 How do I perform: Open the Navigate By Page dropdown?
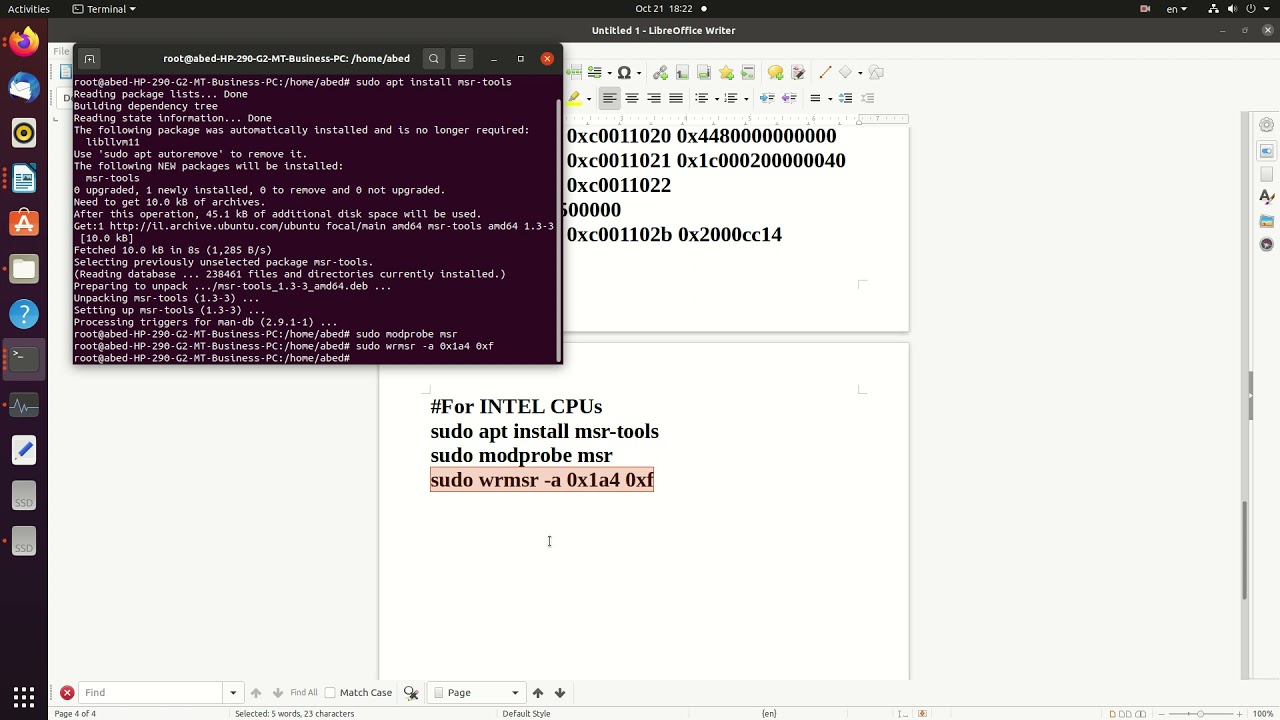(476, 692)
